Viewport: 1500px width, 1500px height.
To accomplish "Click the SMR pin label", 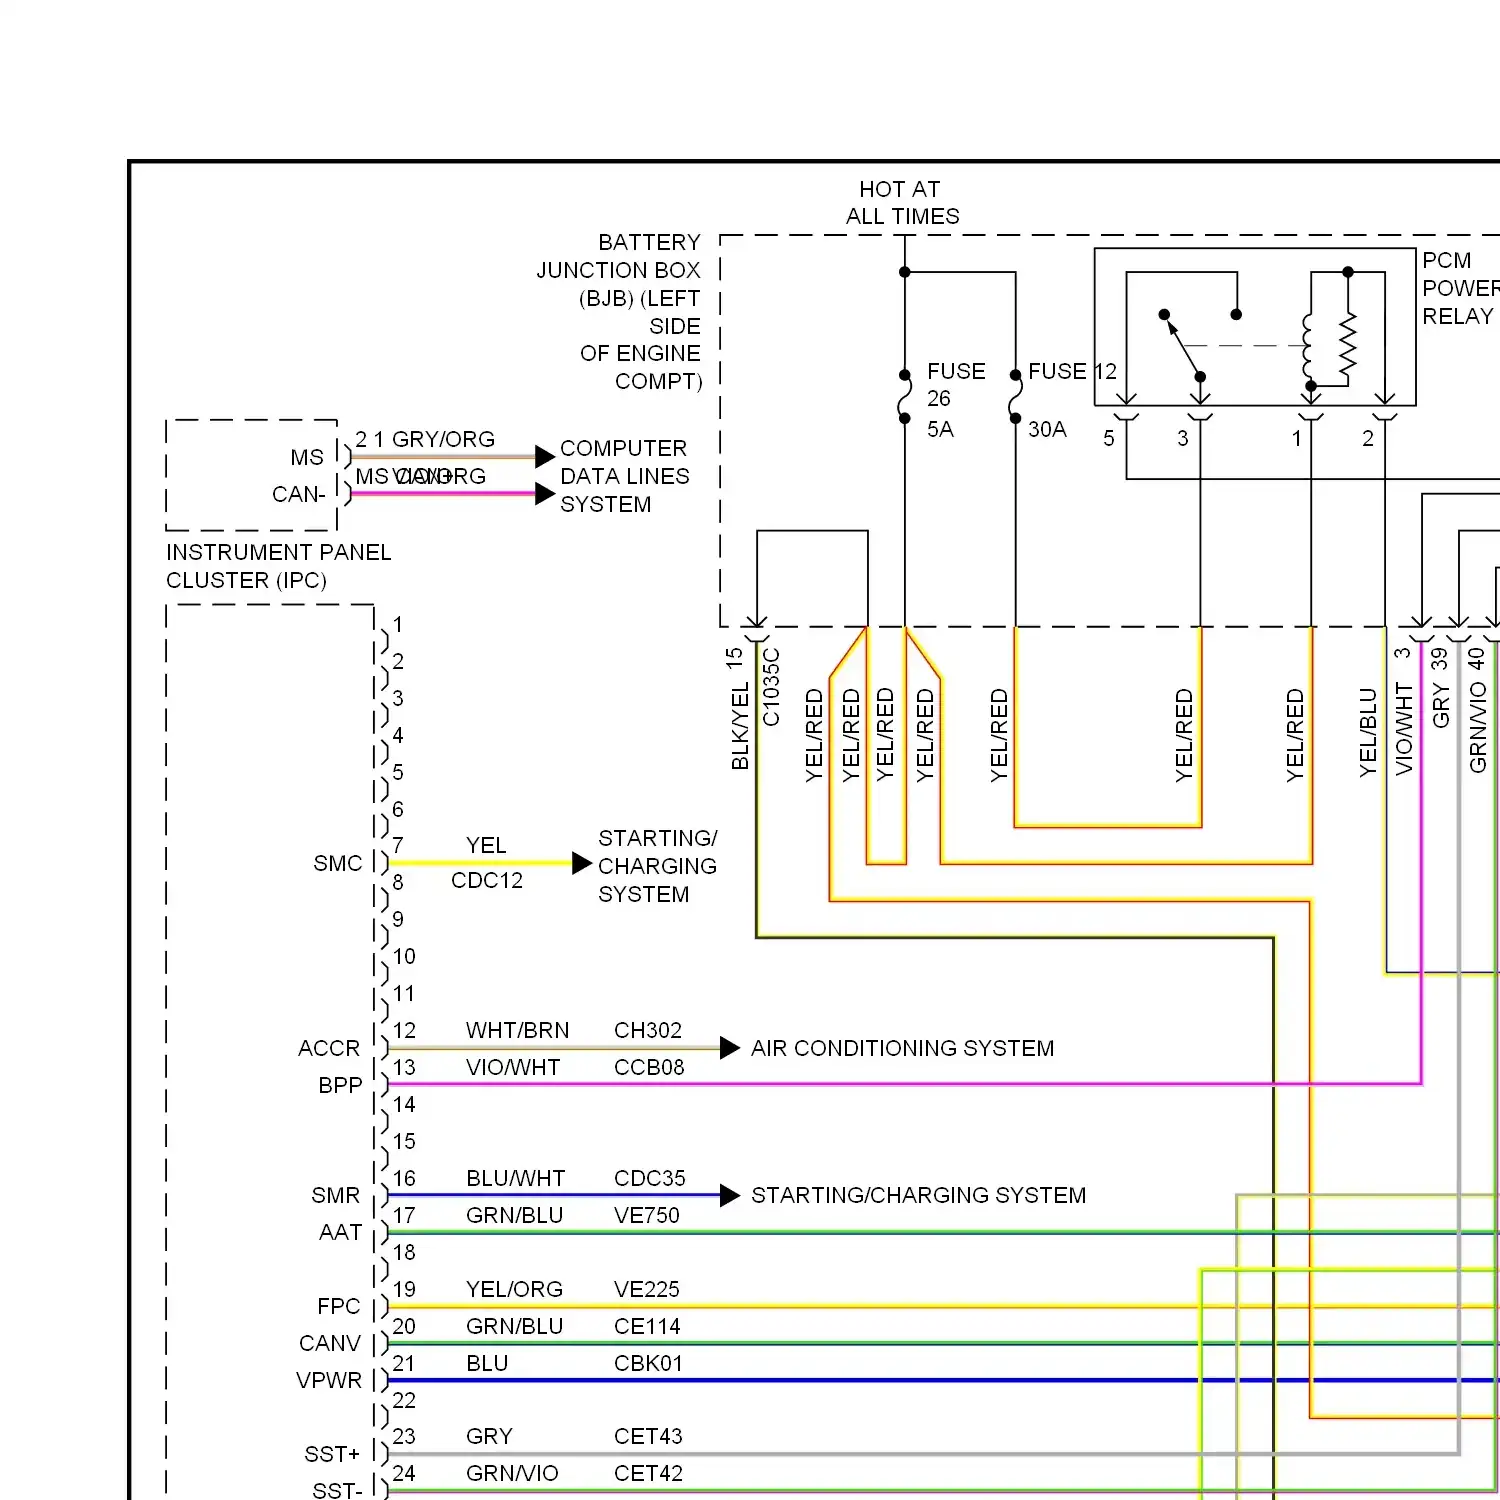I will [x=336, y=1195].
